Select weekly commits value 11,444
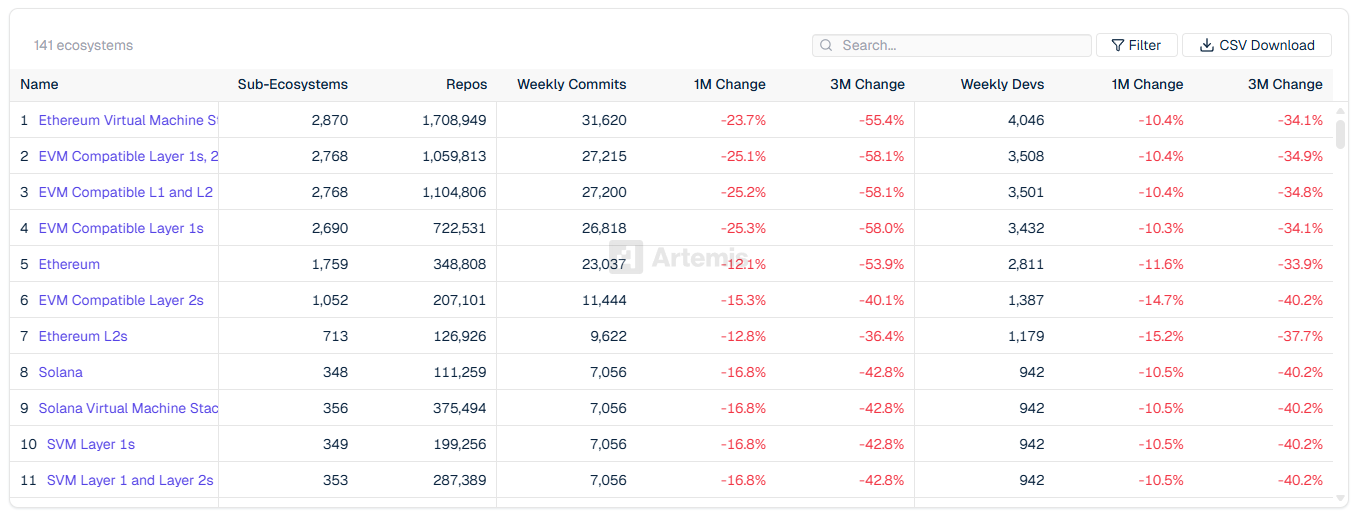 (605, 300)
